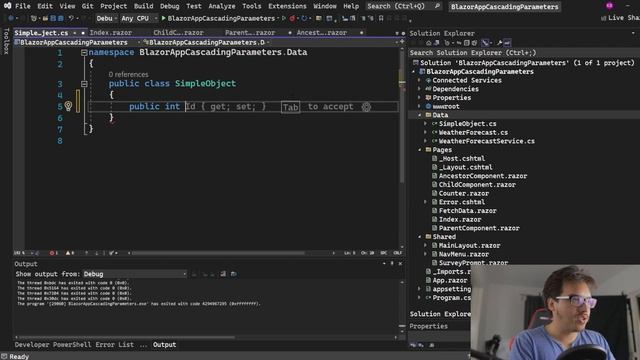Screen dimensions: 640x360
Task: Expand the wwwroot node arrow
Action: 420,107
